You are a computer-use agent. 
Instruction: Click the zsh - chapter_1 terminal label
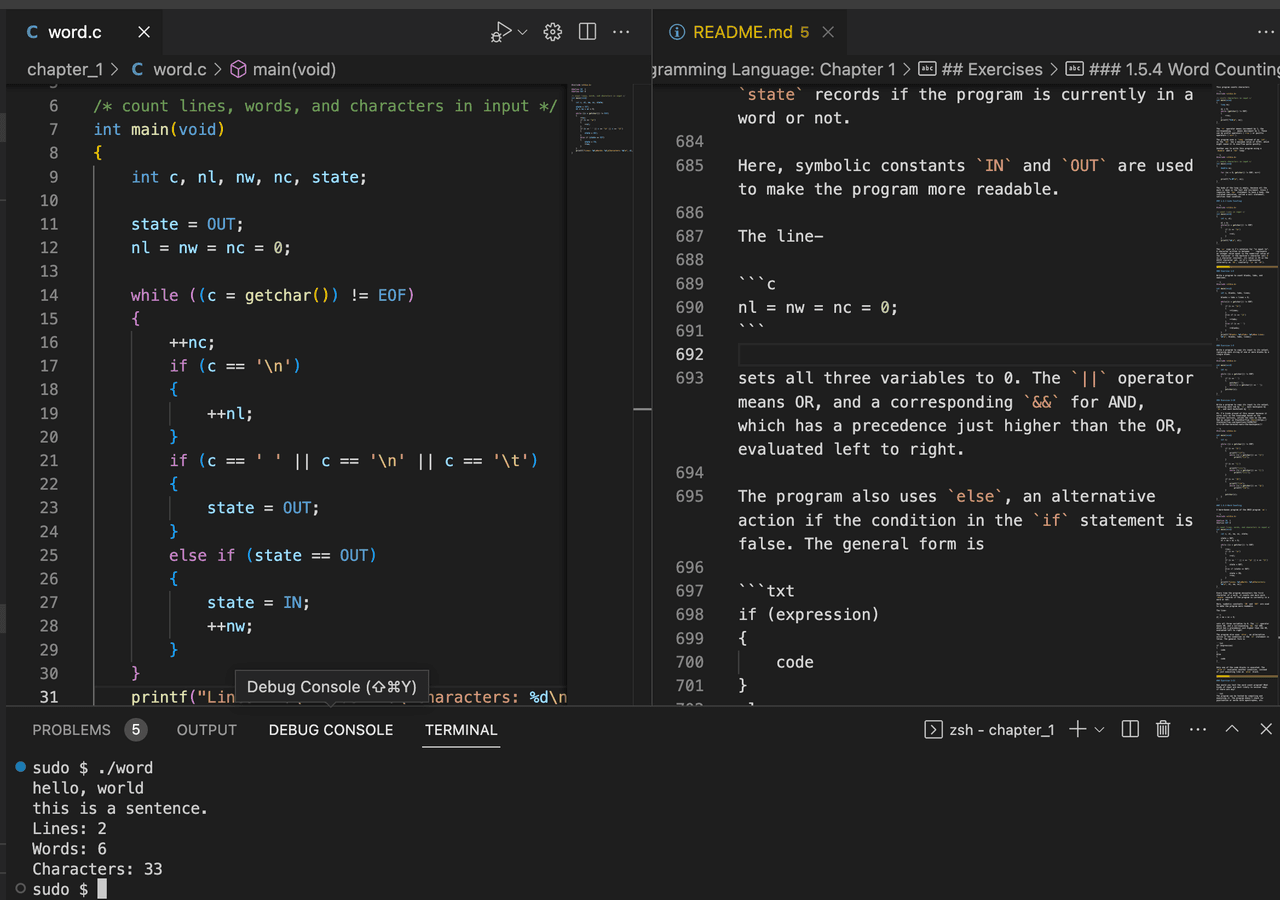[x=1001, y=730]
